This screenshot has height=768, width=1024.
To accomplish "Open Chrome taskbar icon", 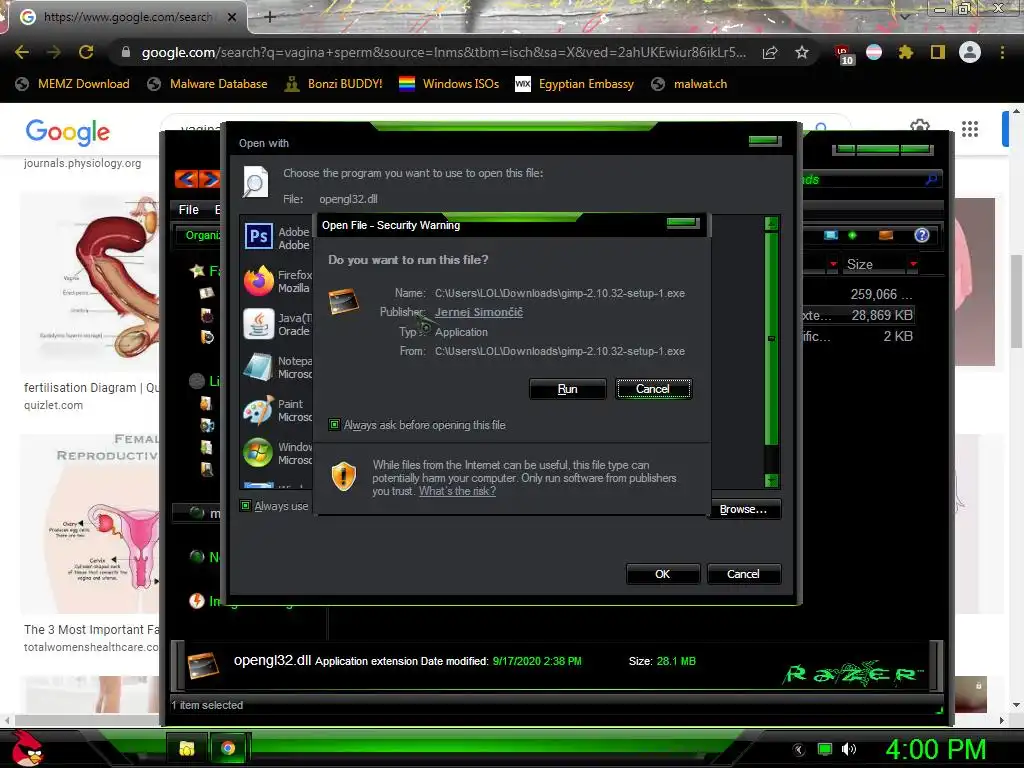I will click(x=228, y=748).
